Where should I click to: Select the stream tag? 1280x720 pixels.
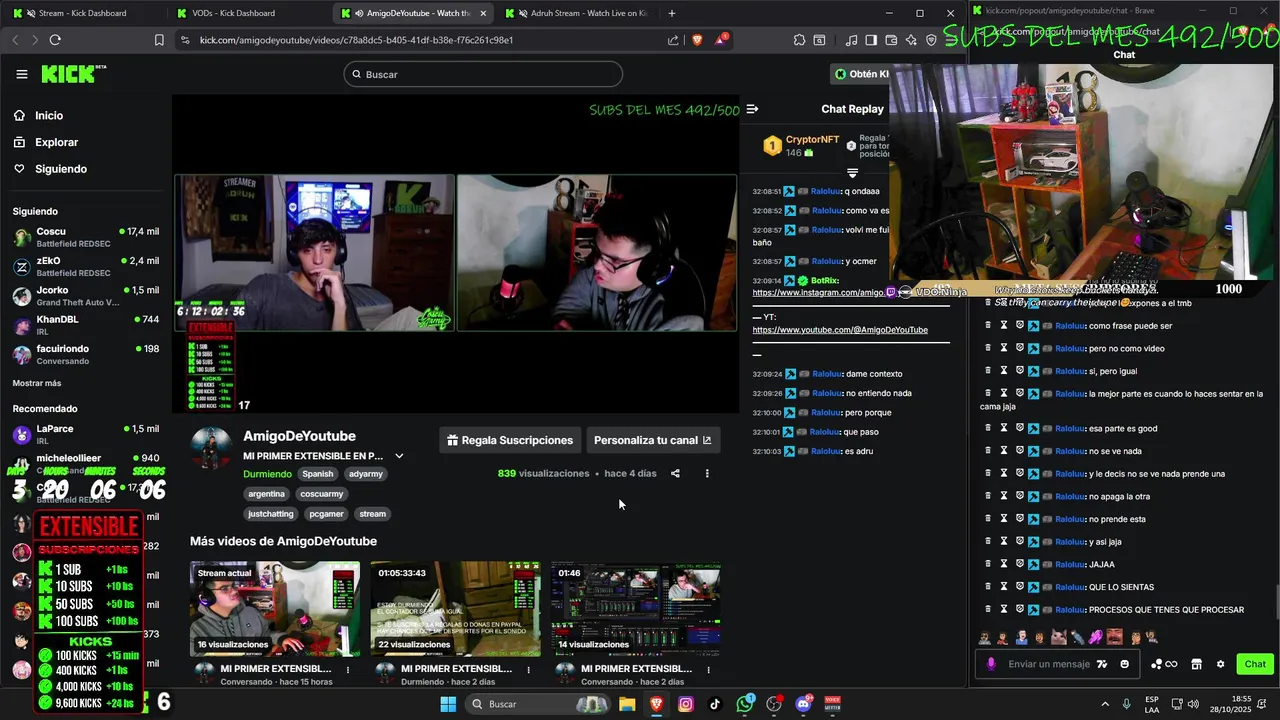pyautogui.click(x=373, y=514)
